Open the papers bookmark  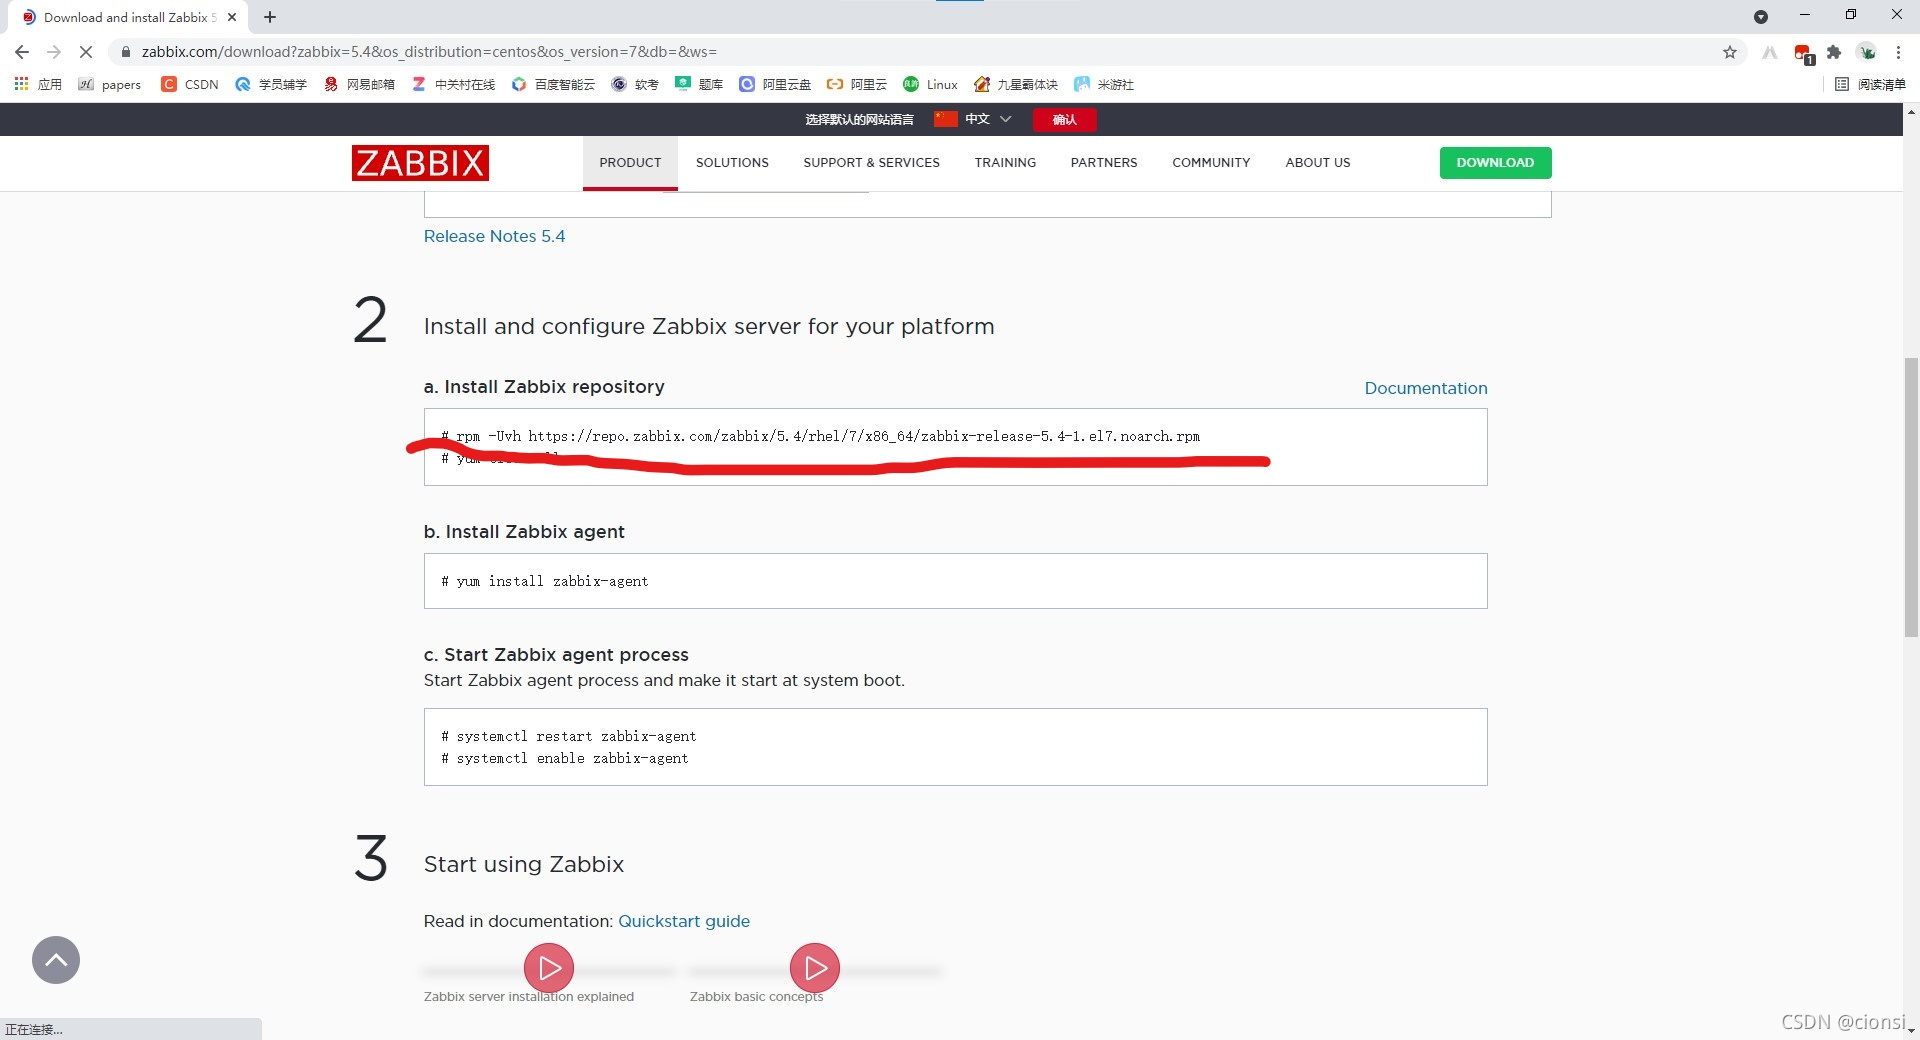(110, 84)
